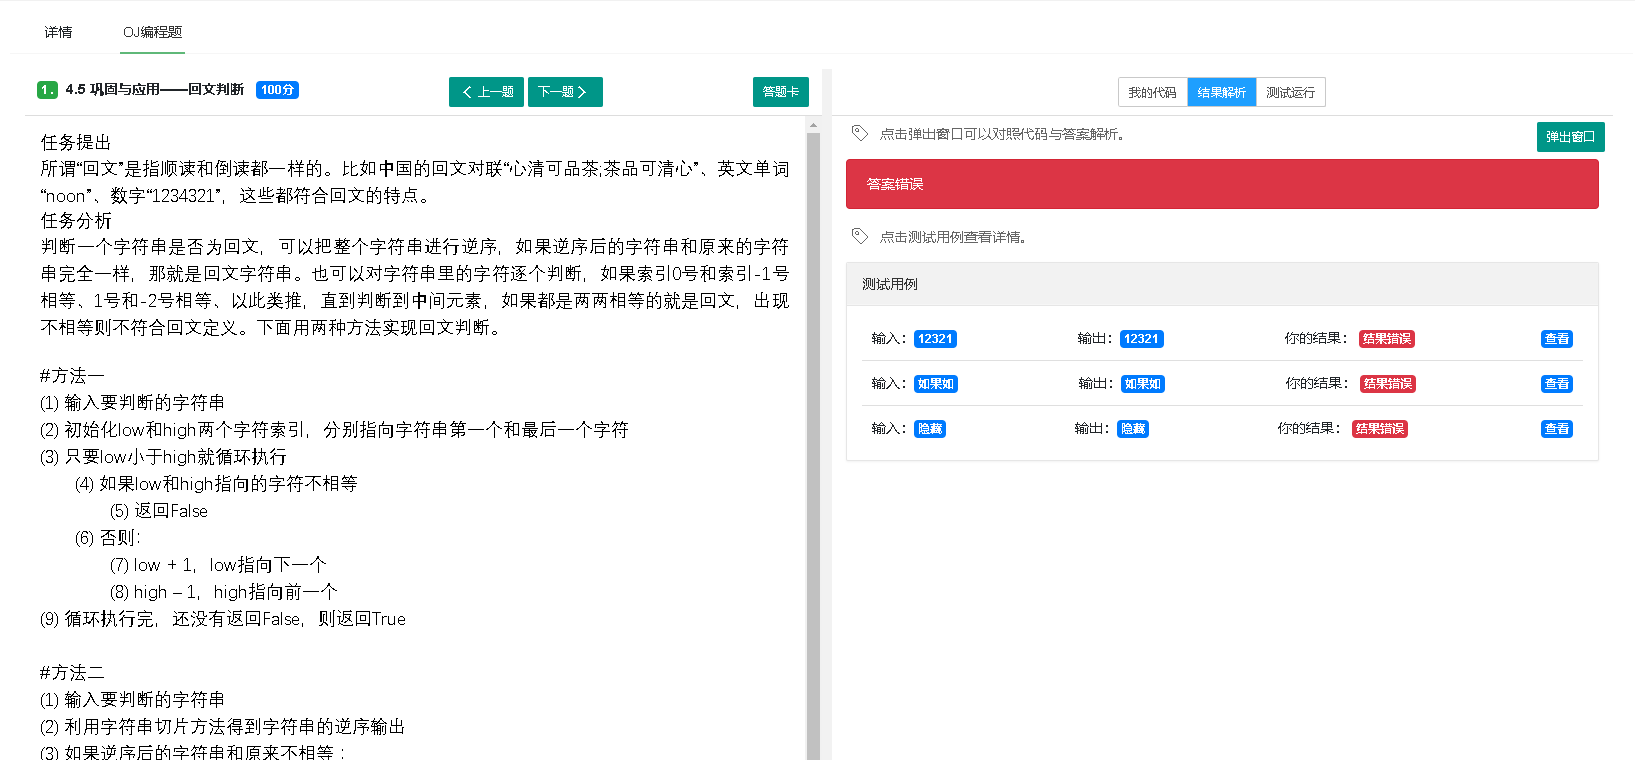View details of first test case 12321
The height and width of the screenshot is (760, 1635).
[x=1556, y=339]
